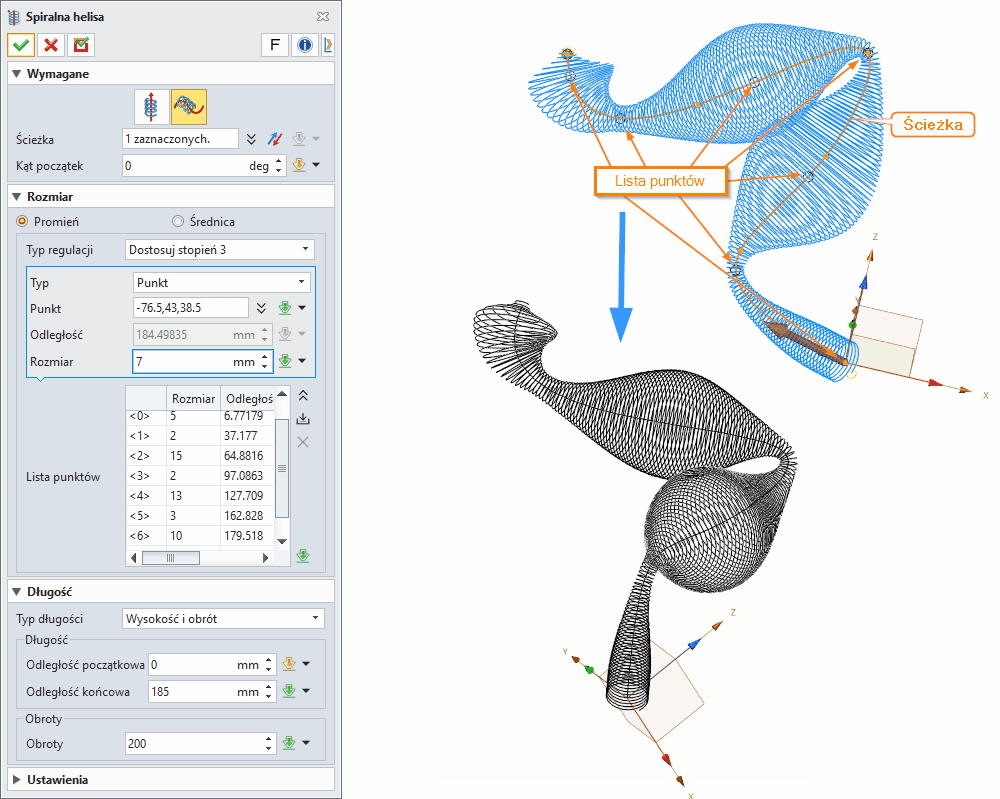Click the Apply icon next to cancel
The width and height of the screenshot is (1000, 799).
pyautogui.click(x=79, y=45)
